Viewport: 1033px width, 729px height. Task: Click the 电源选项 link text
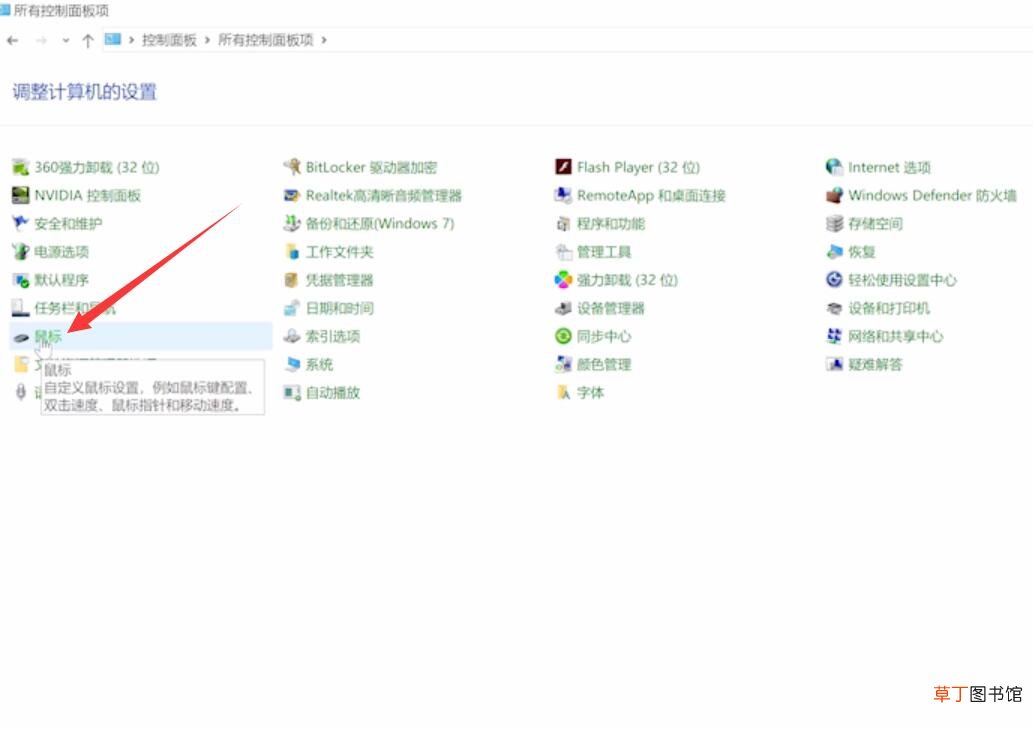(x=61, y=252)
